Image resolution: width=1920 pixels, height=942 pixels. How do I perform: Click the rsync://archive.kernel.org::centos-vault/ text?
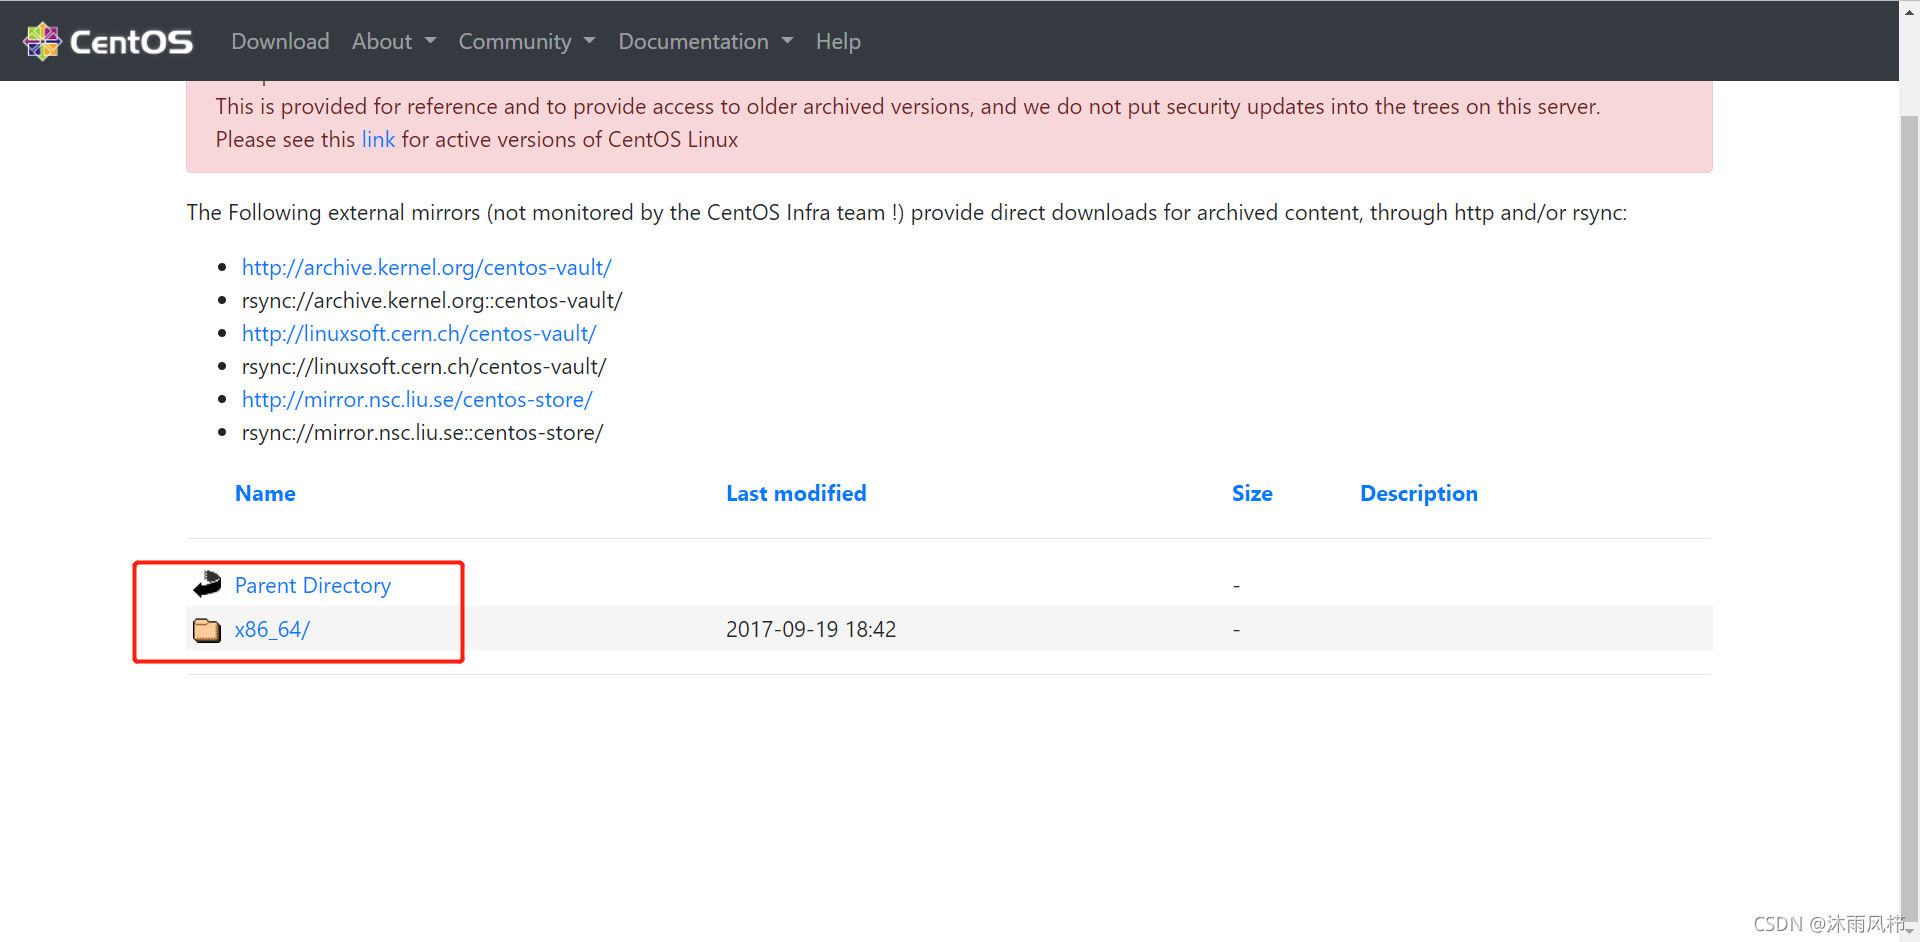tap(432, 300)
